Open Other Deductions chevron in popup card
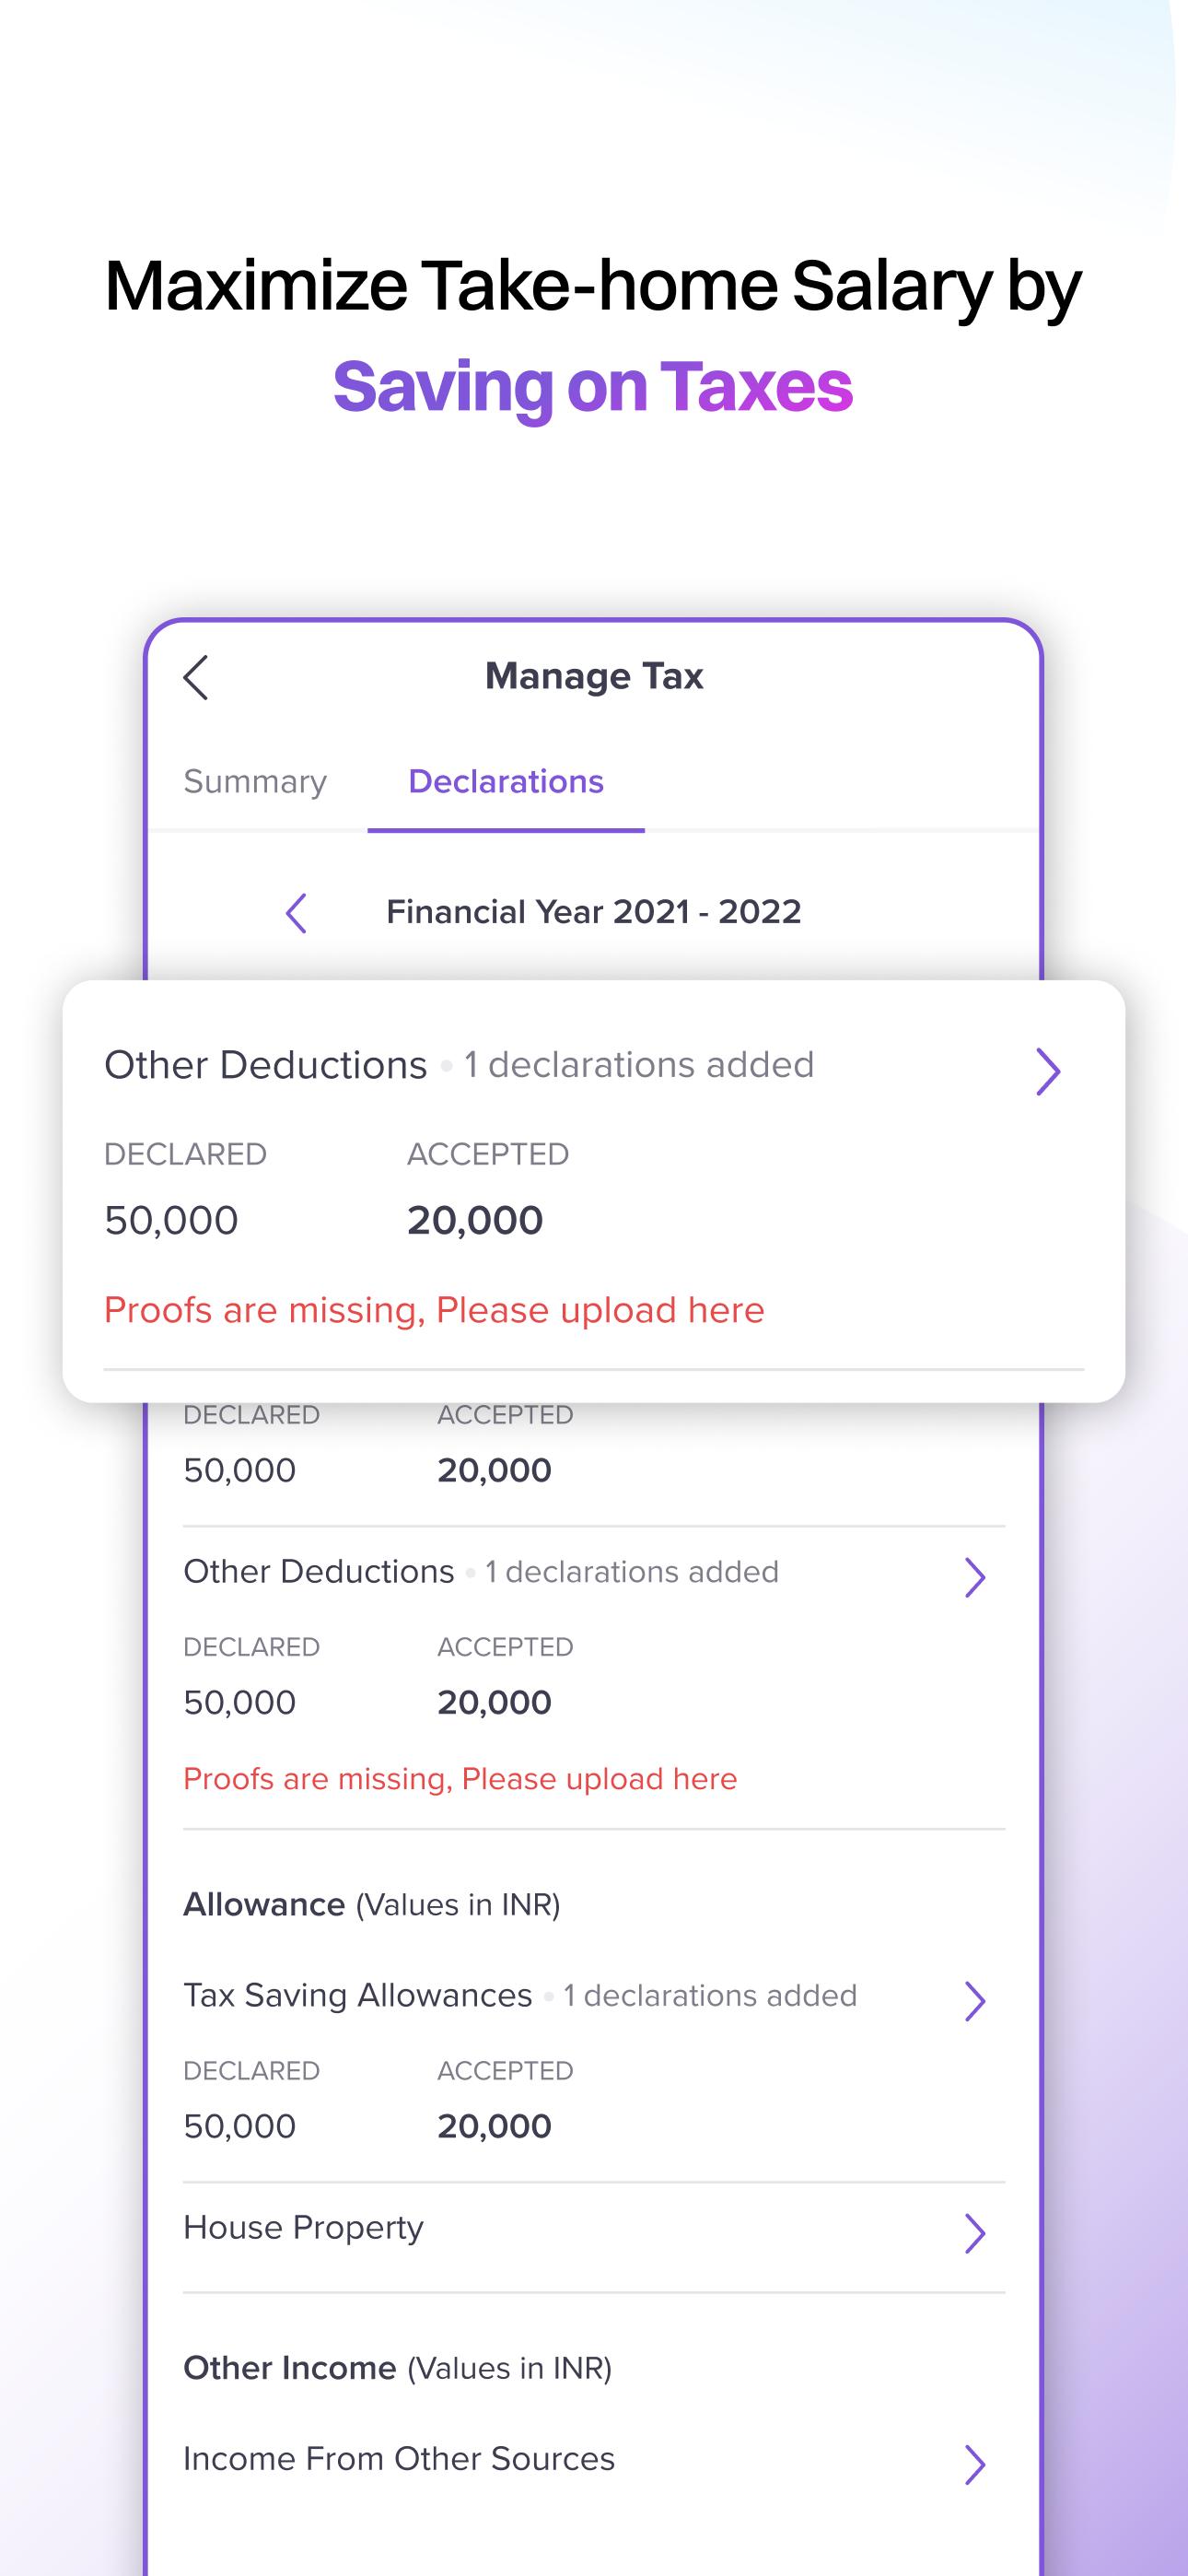Viewport: 1188px width, 2576px height. tap(1047, 1072)
